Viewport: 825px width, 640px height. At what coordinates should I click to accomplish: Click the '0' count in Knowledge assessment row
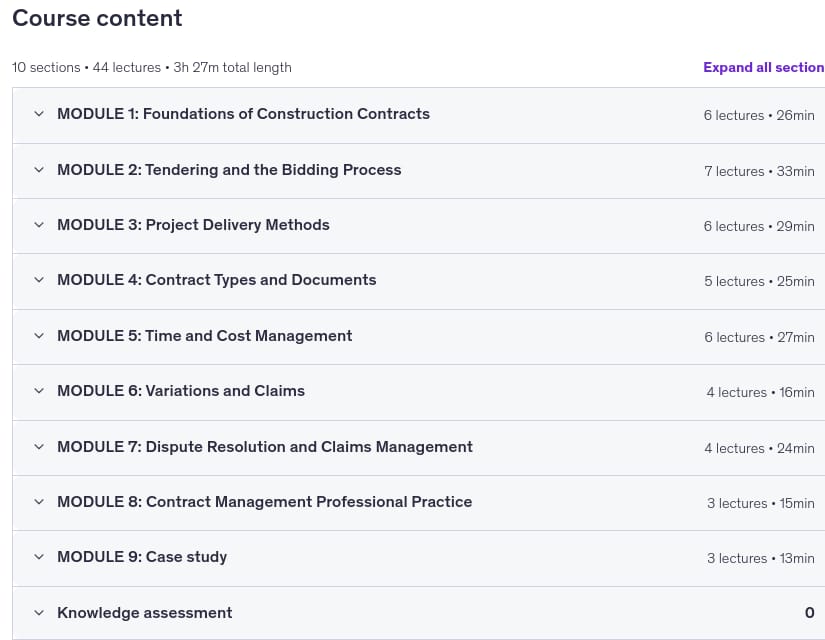(x=809, y=613)
